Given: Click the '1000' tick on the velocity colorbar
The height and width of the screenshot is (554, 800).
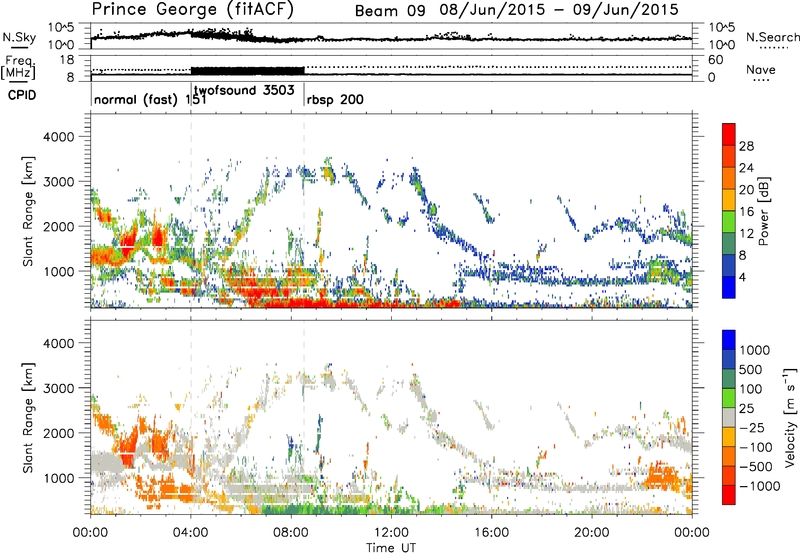Looking at the screenshot, I should click(754, 350).
